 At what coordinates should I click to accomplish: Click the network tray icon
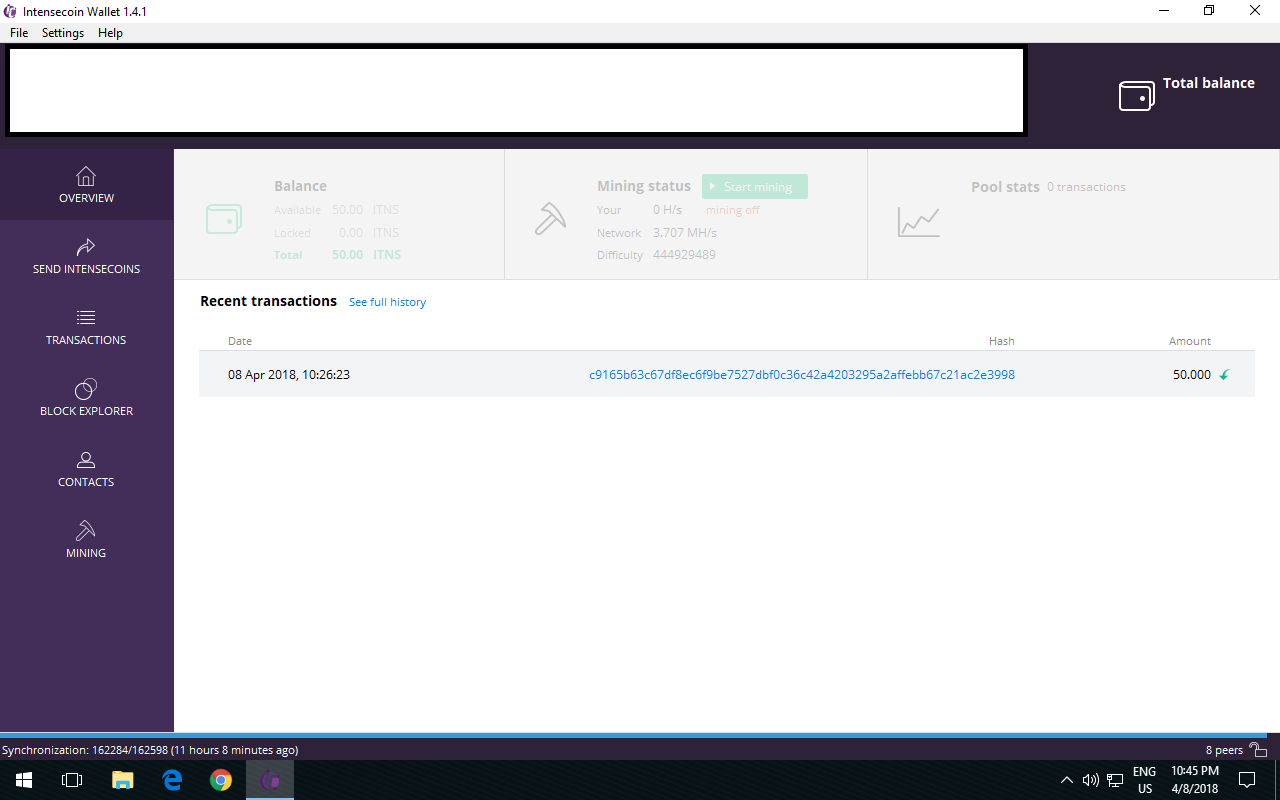(1115, 780)
